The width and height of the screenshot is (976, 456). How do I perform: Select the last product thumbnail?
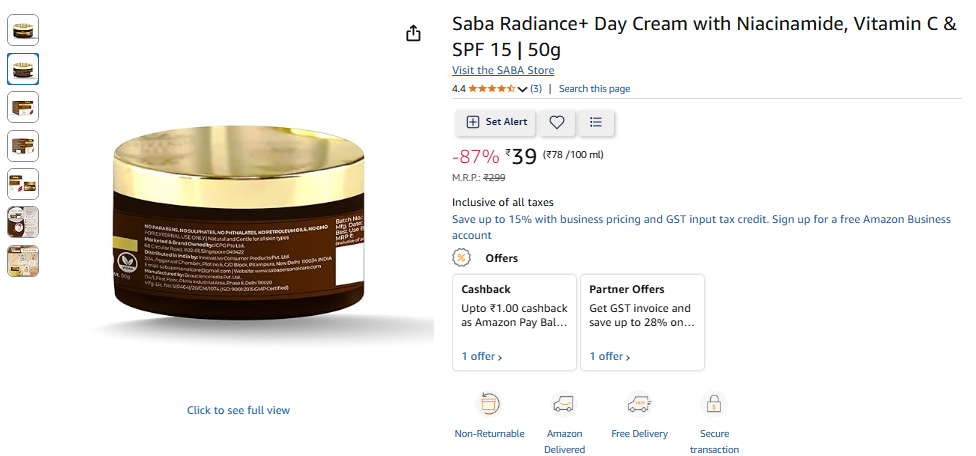pos(23,261)
